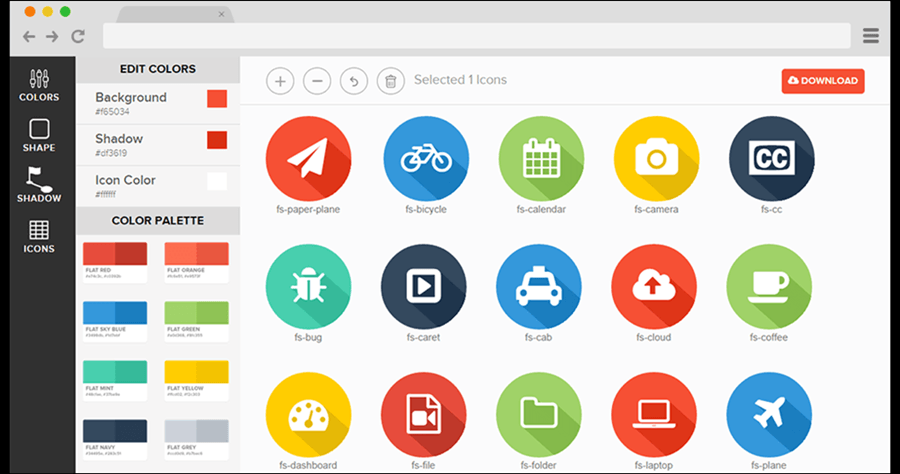The width and height of the screenshot is (900, 474).
Task: Open the Shadow panel in sidebar
Action: 39,185
